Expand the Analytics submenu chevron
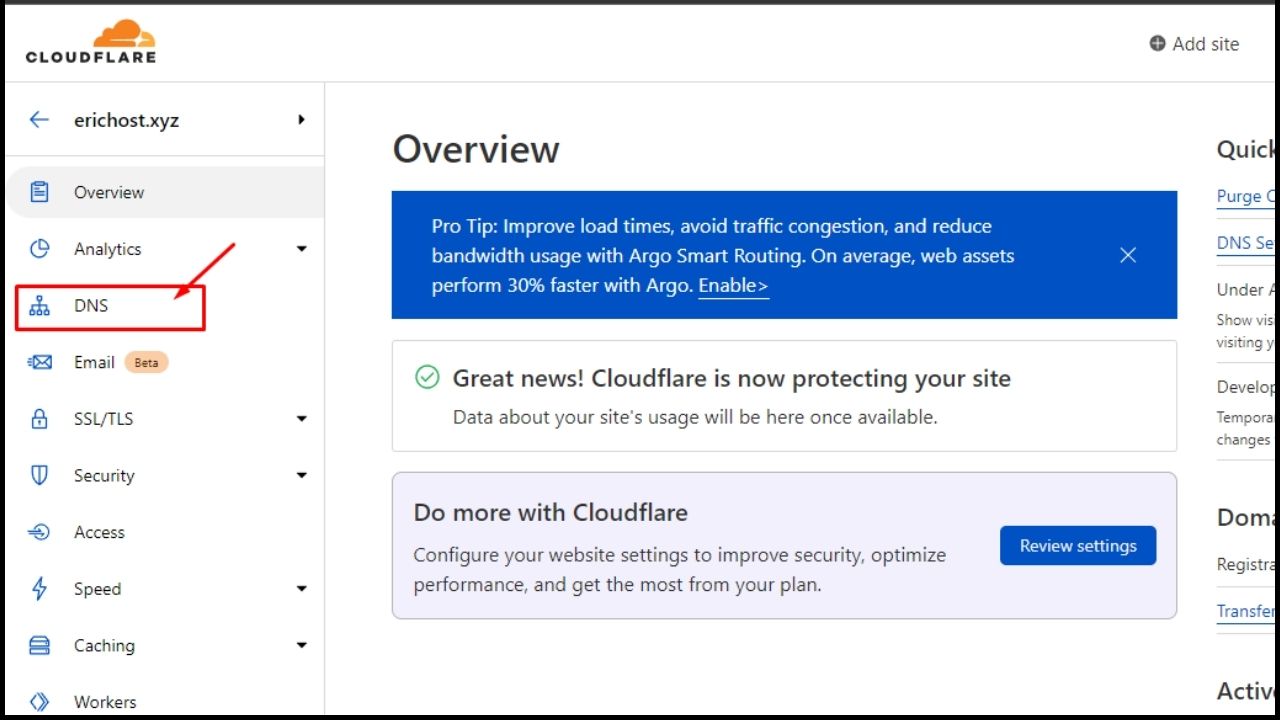1280x720 pixels. click(x=301, y=249)
